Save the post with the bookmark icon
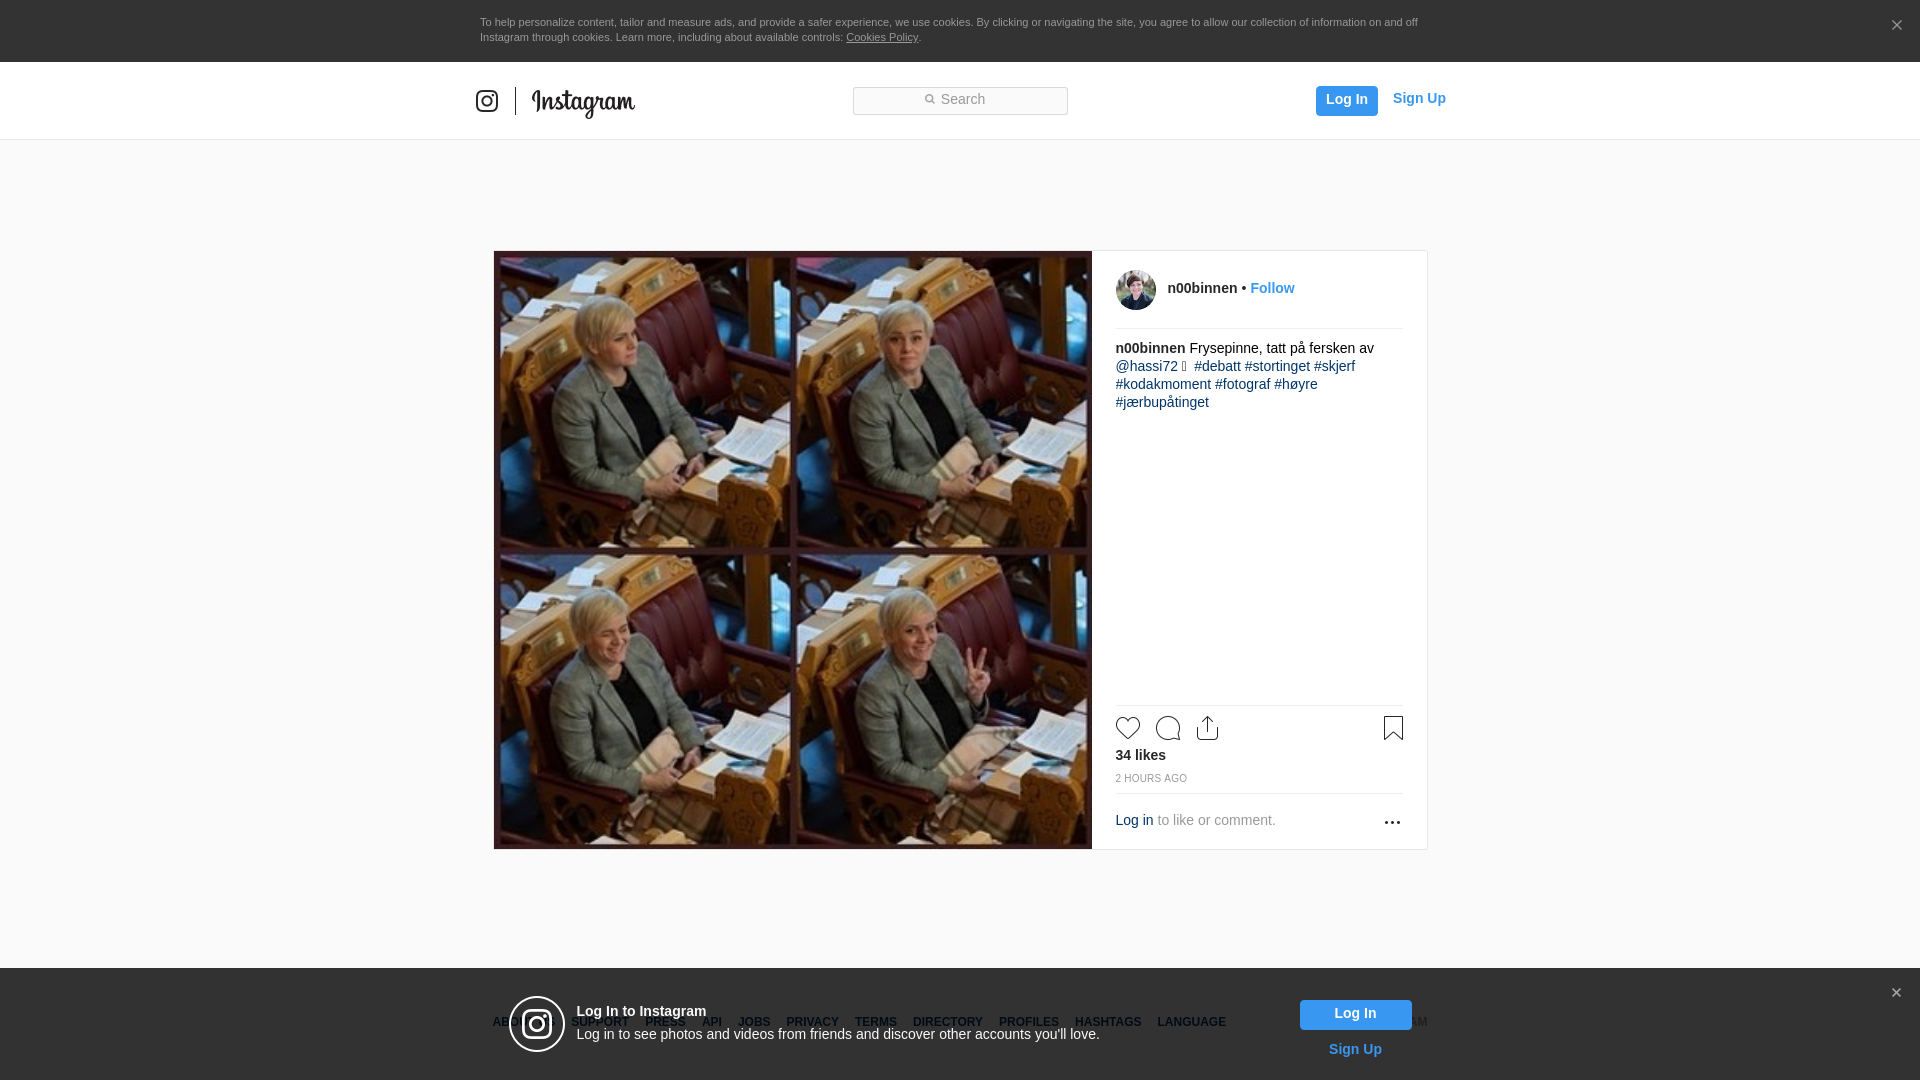 click(1393, 728)
